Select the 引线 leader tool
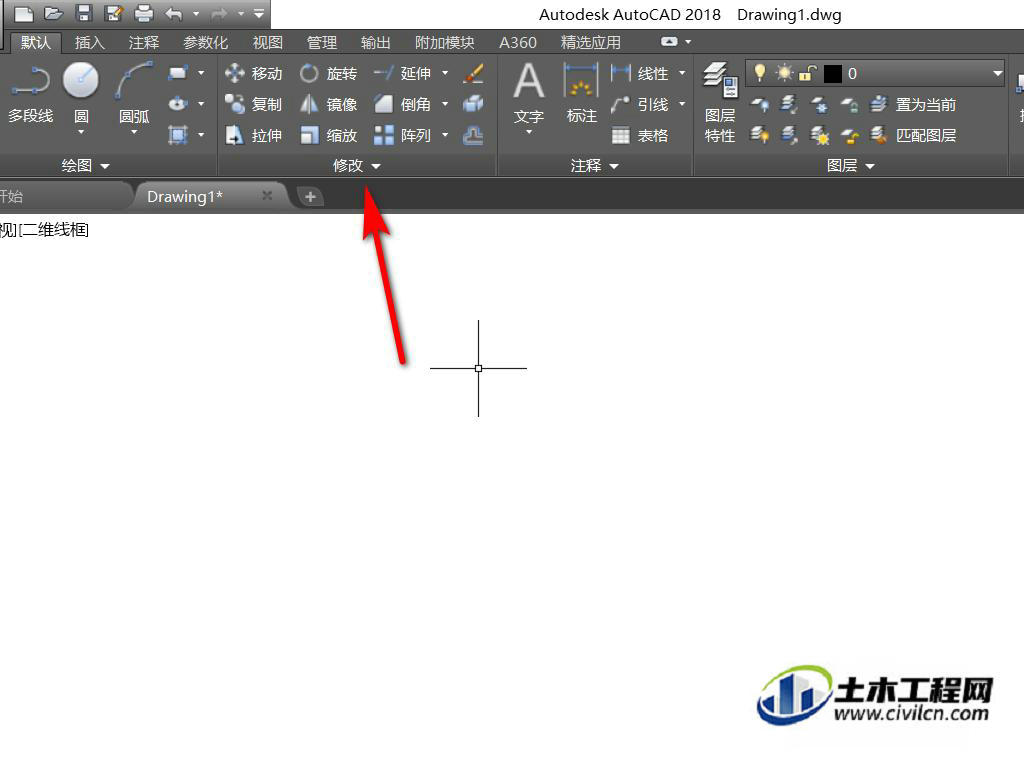Image resolution: width=1024 pixels, height=768 pixels. coord(639,104)
